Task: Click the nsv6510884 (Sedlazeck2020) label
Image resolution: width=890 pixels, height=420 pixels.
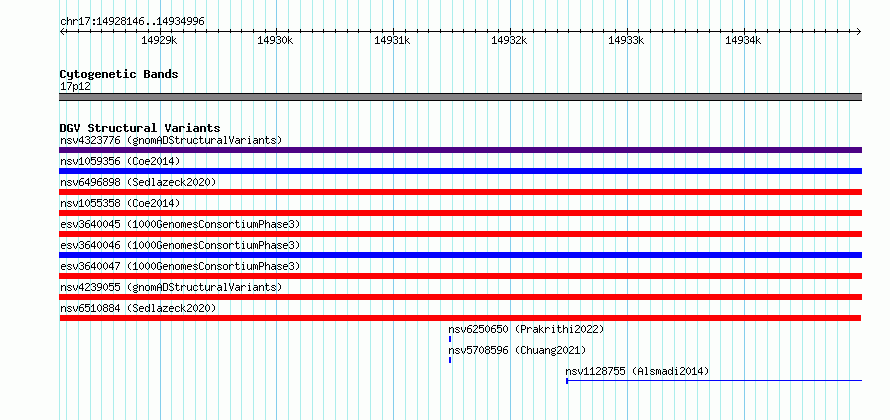Action: (138, 308)
